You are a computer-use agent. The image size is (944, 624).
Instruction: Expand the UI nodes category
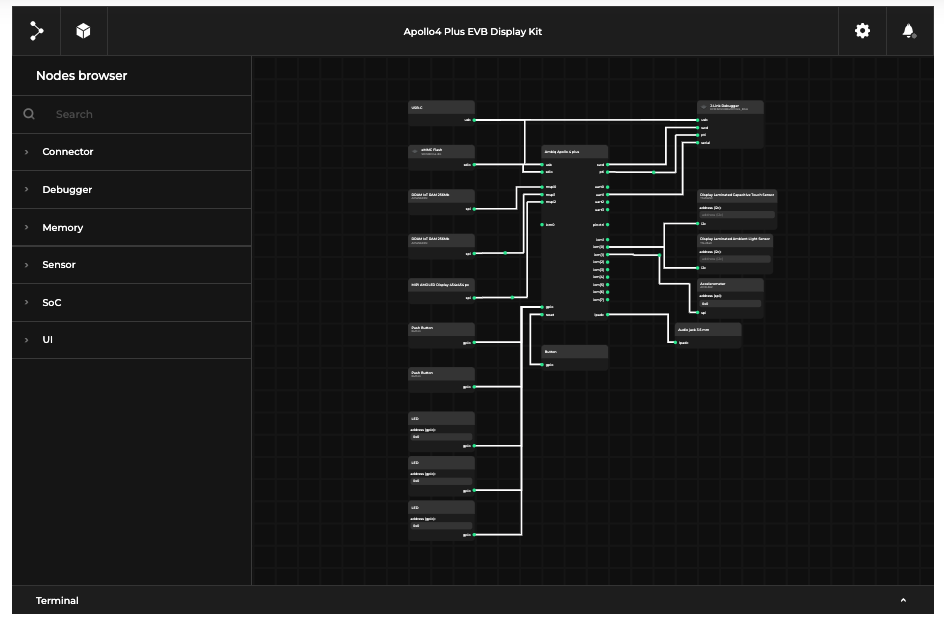47,340
